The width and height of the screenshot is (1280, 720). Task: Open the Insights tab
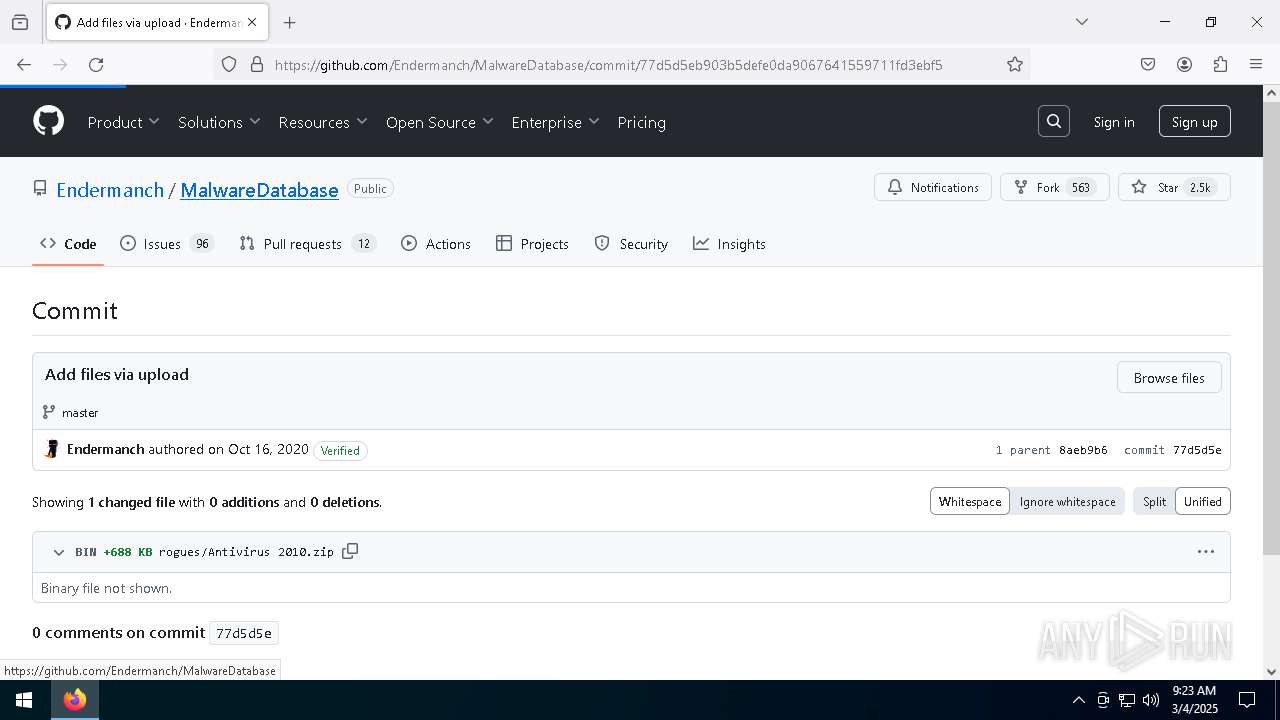[729, 244]
